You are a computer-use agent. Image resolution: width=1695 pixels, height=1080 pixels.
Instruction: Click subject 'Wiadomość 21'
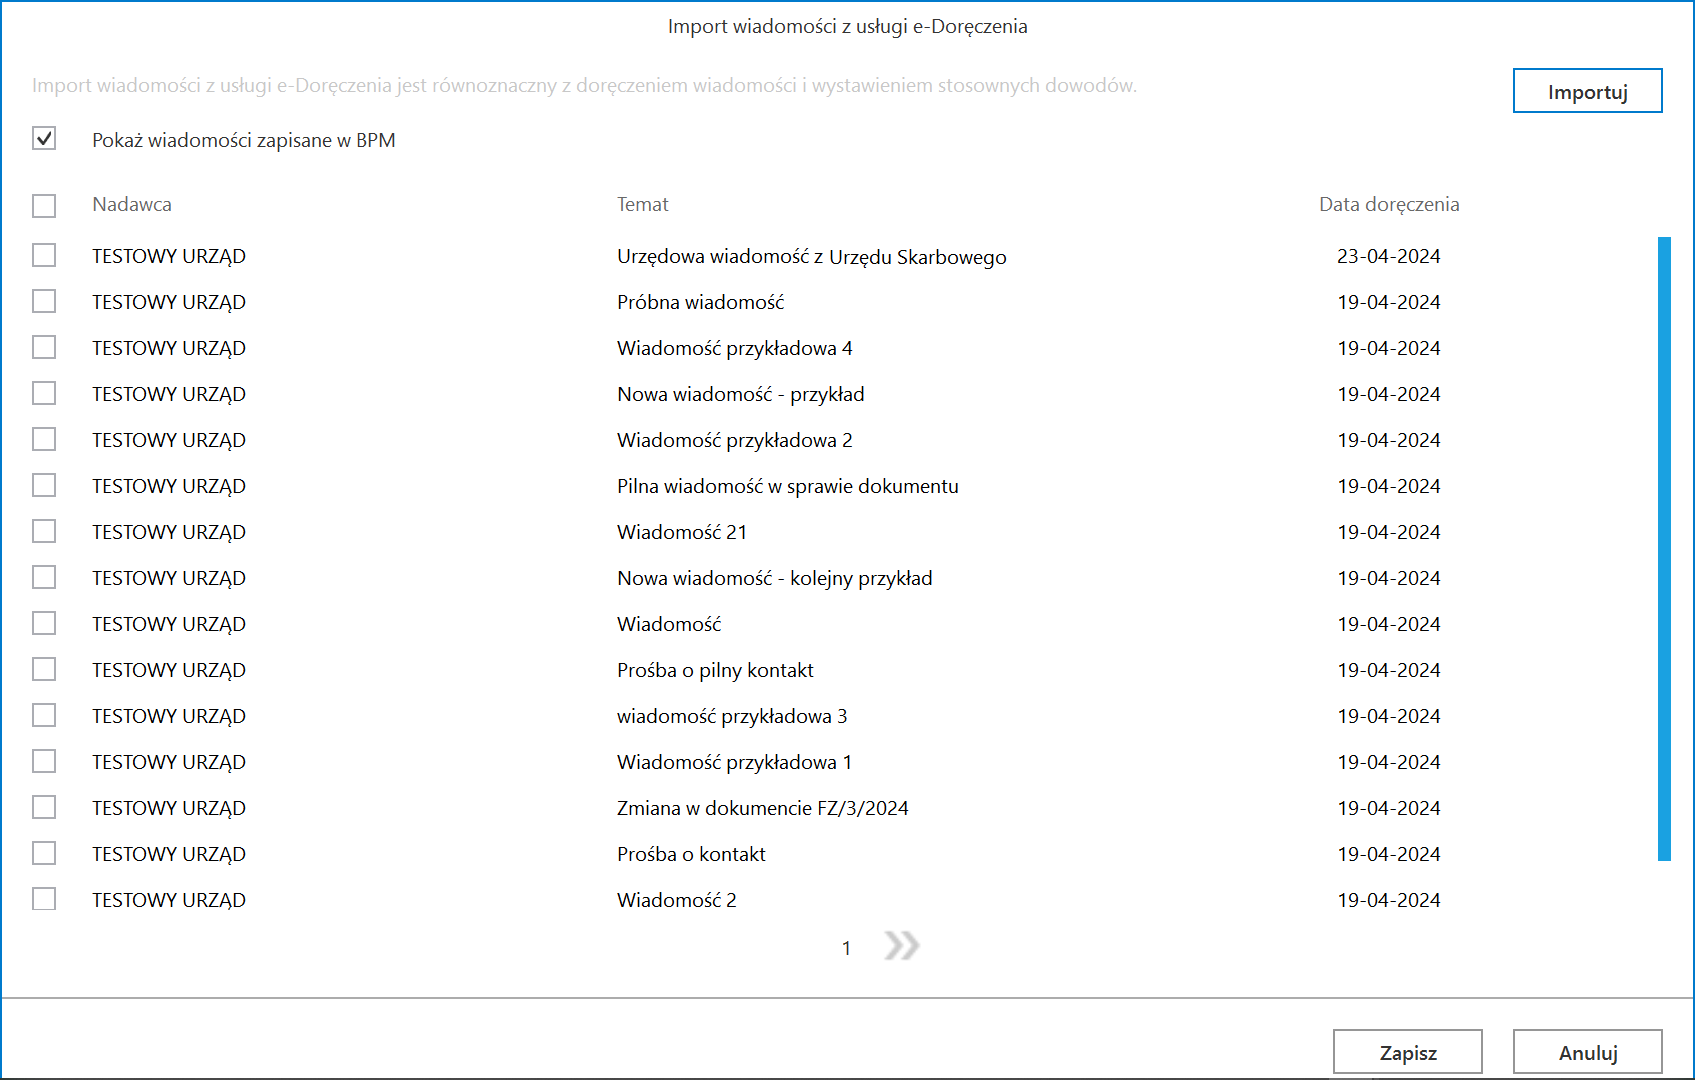[x=682, y=532]
